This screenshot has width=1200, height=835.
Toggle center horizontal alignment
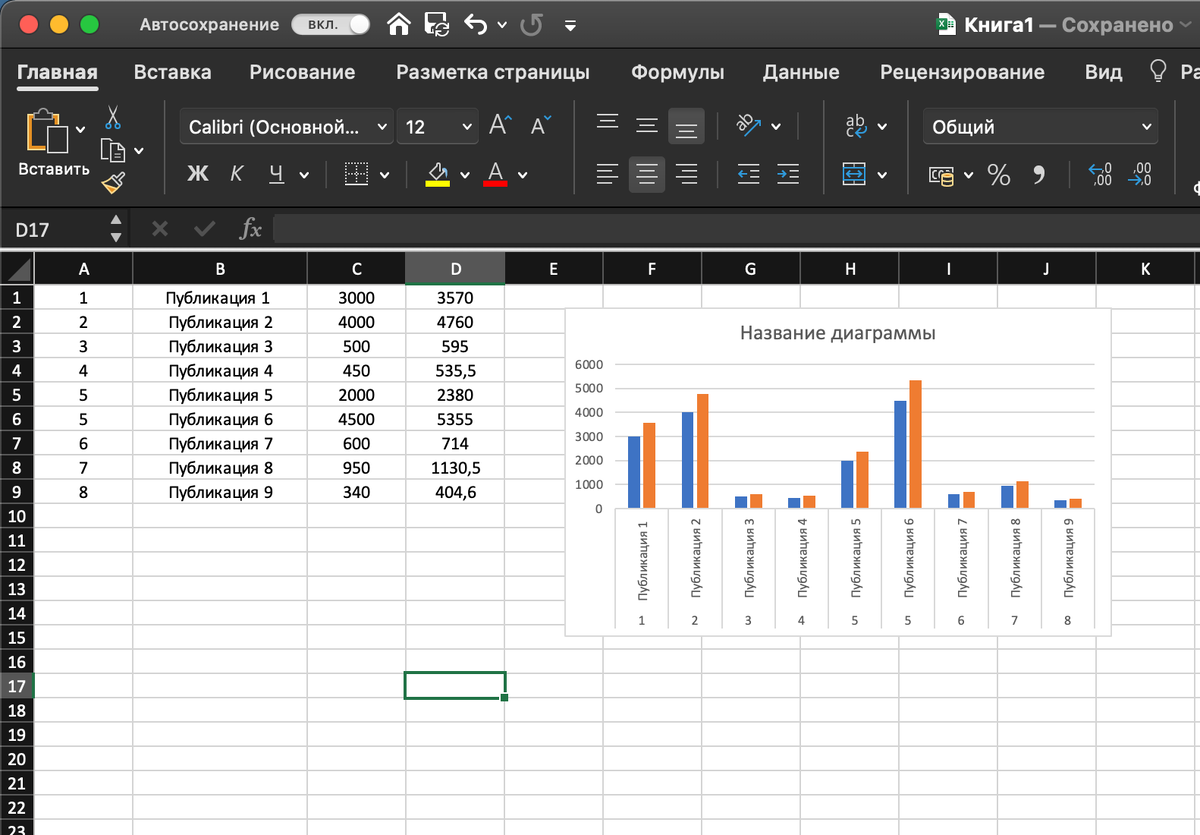point(647,174)
